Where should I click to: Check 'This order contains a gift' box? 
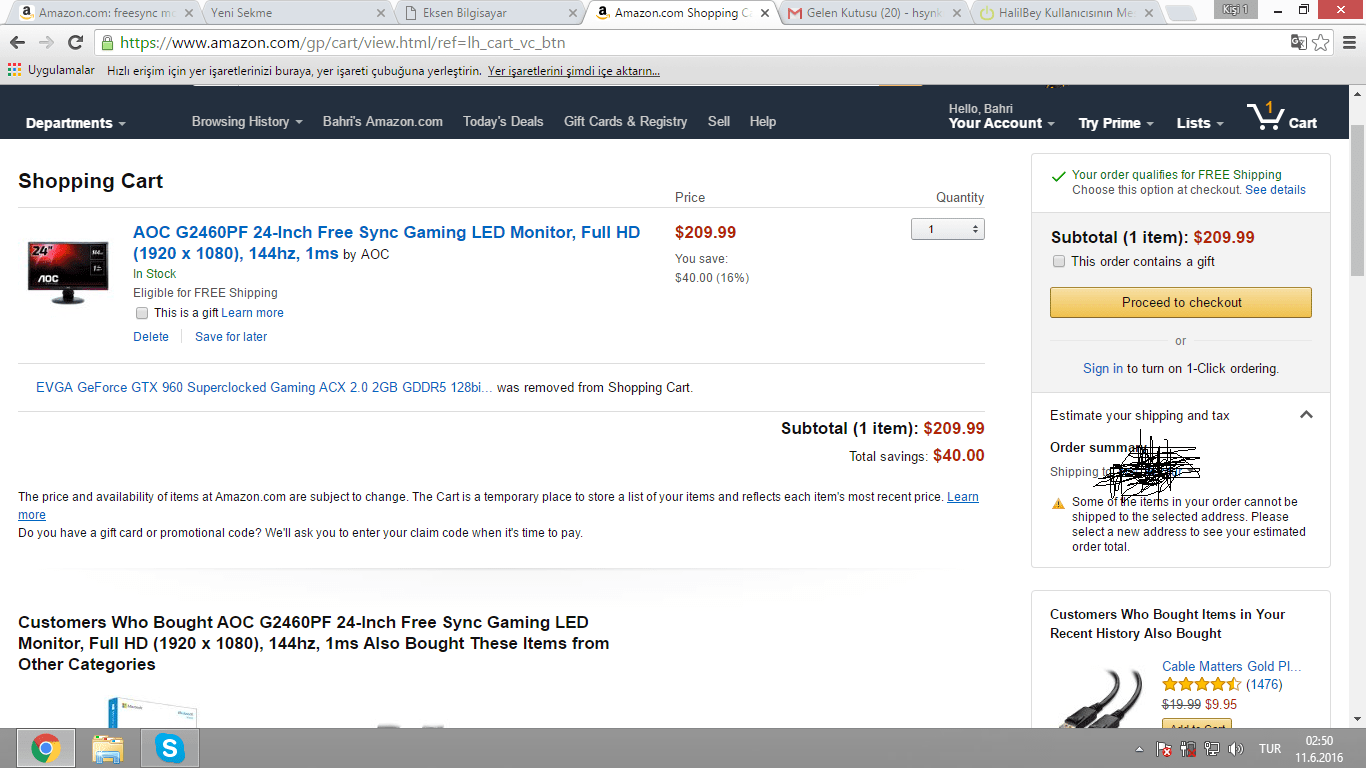pyautogui.click(x=1059, y=261)
